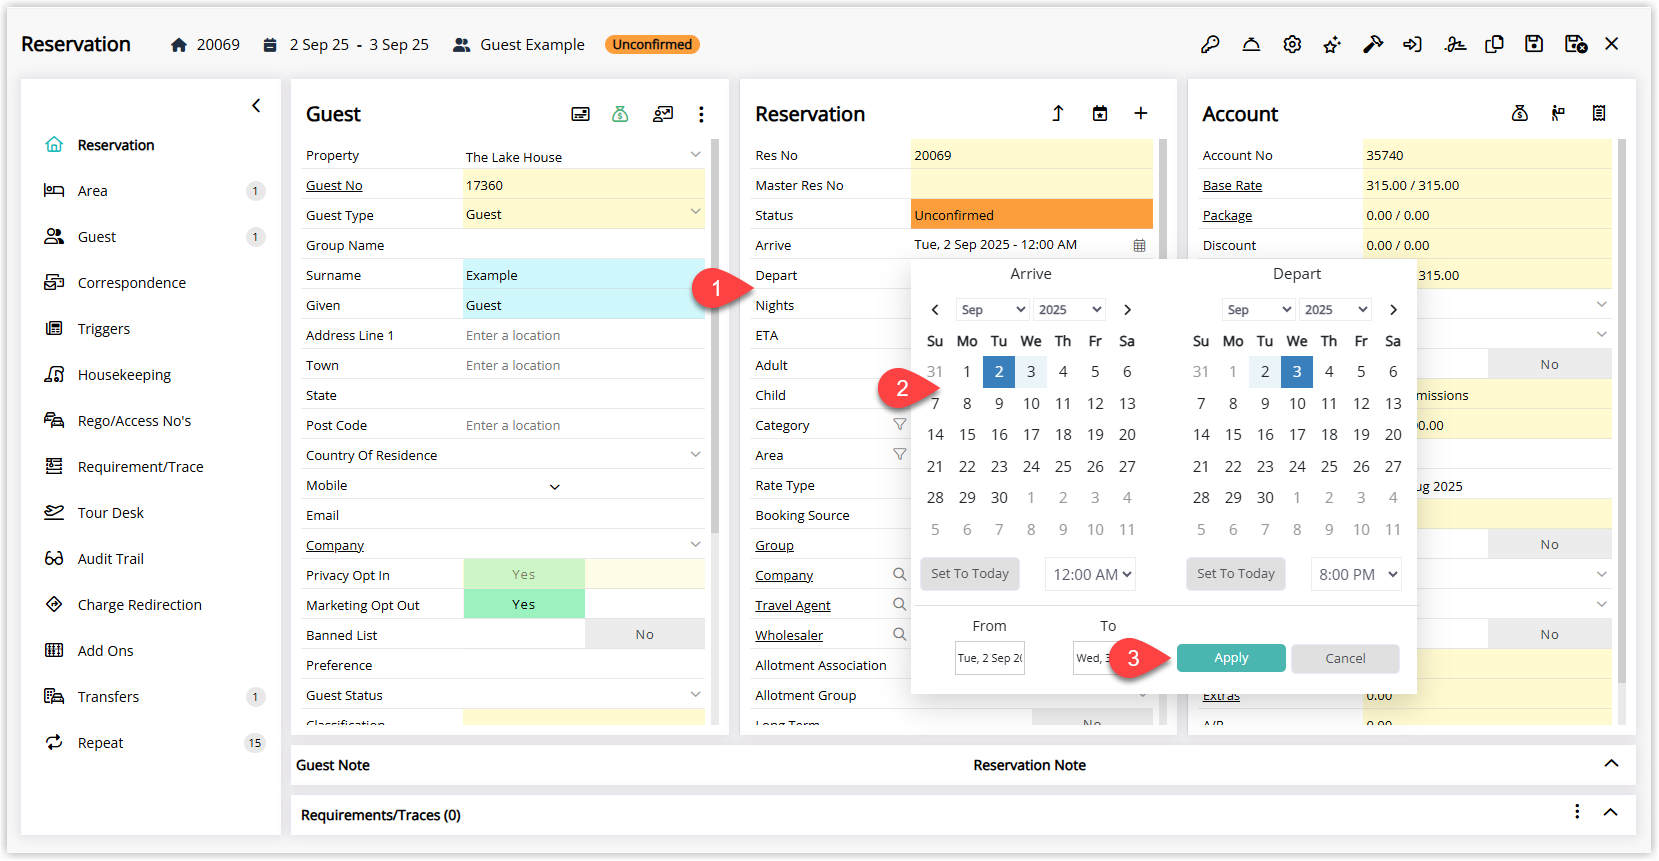The image size is (1659, 861).
Task: Click the guest card icon in Guest panel
Action: (x=580, y=114)
